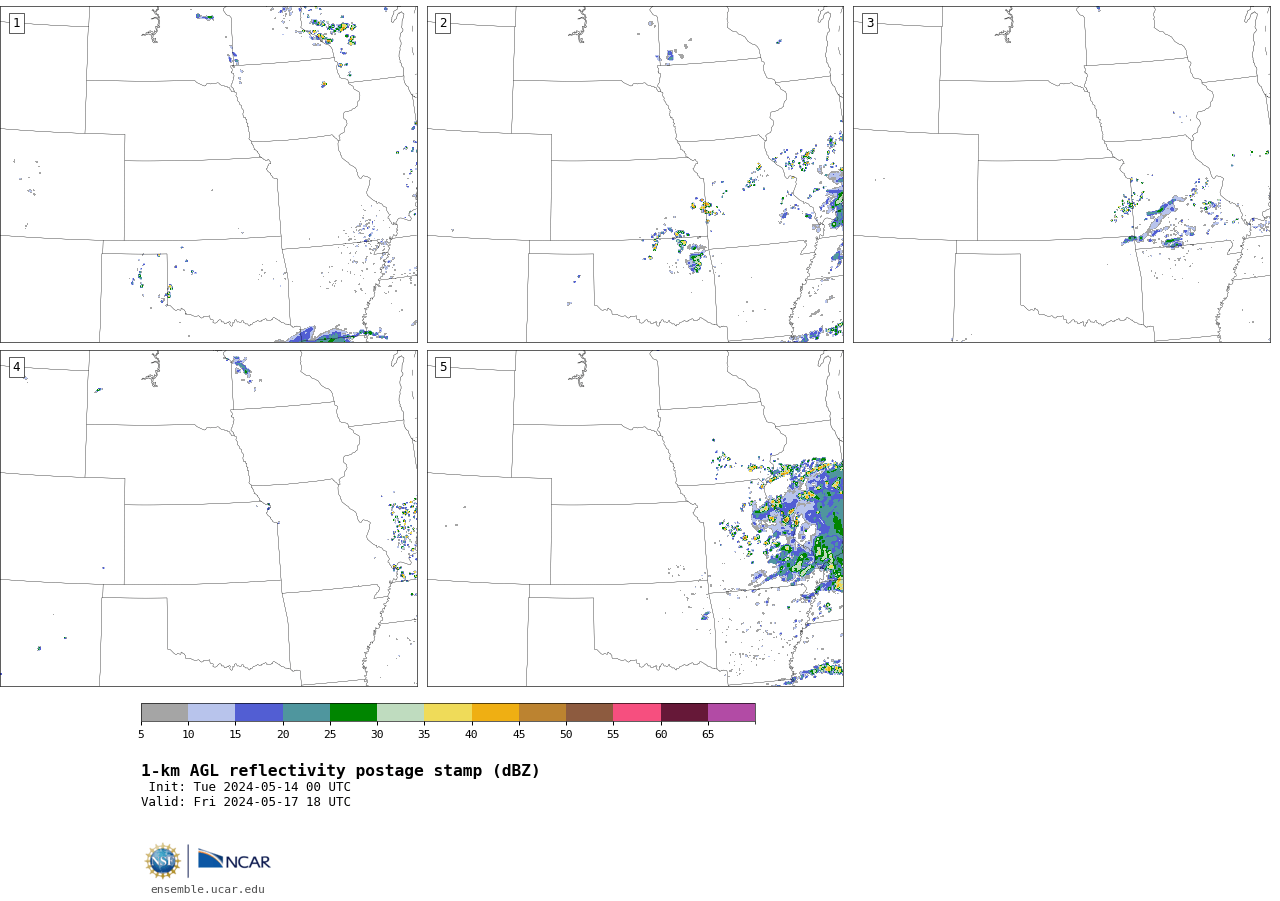Open ensemble member 2 reflectivity panel
This screenshot has height=901, width=1280.
635,174
